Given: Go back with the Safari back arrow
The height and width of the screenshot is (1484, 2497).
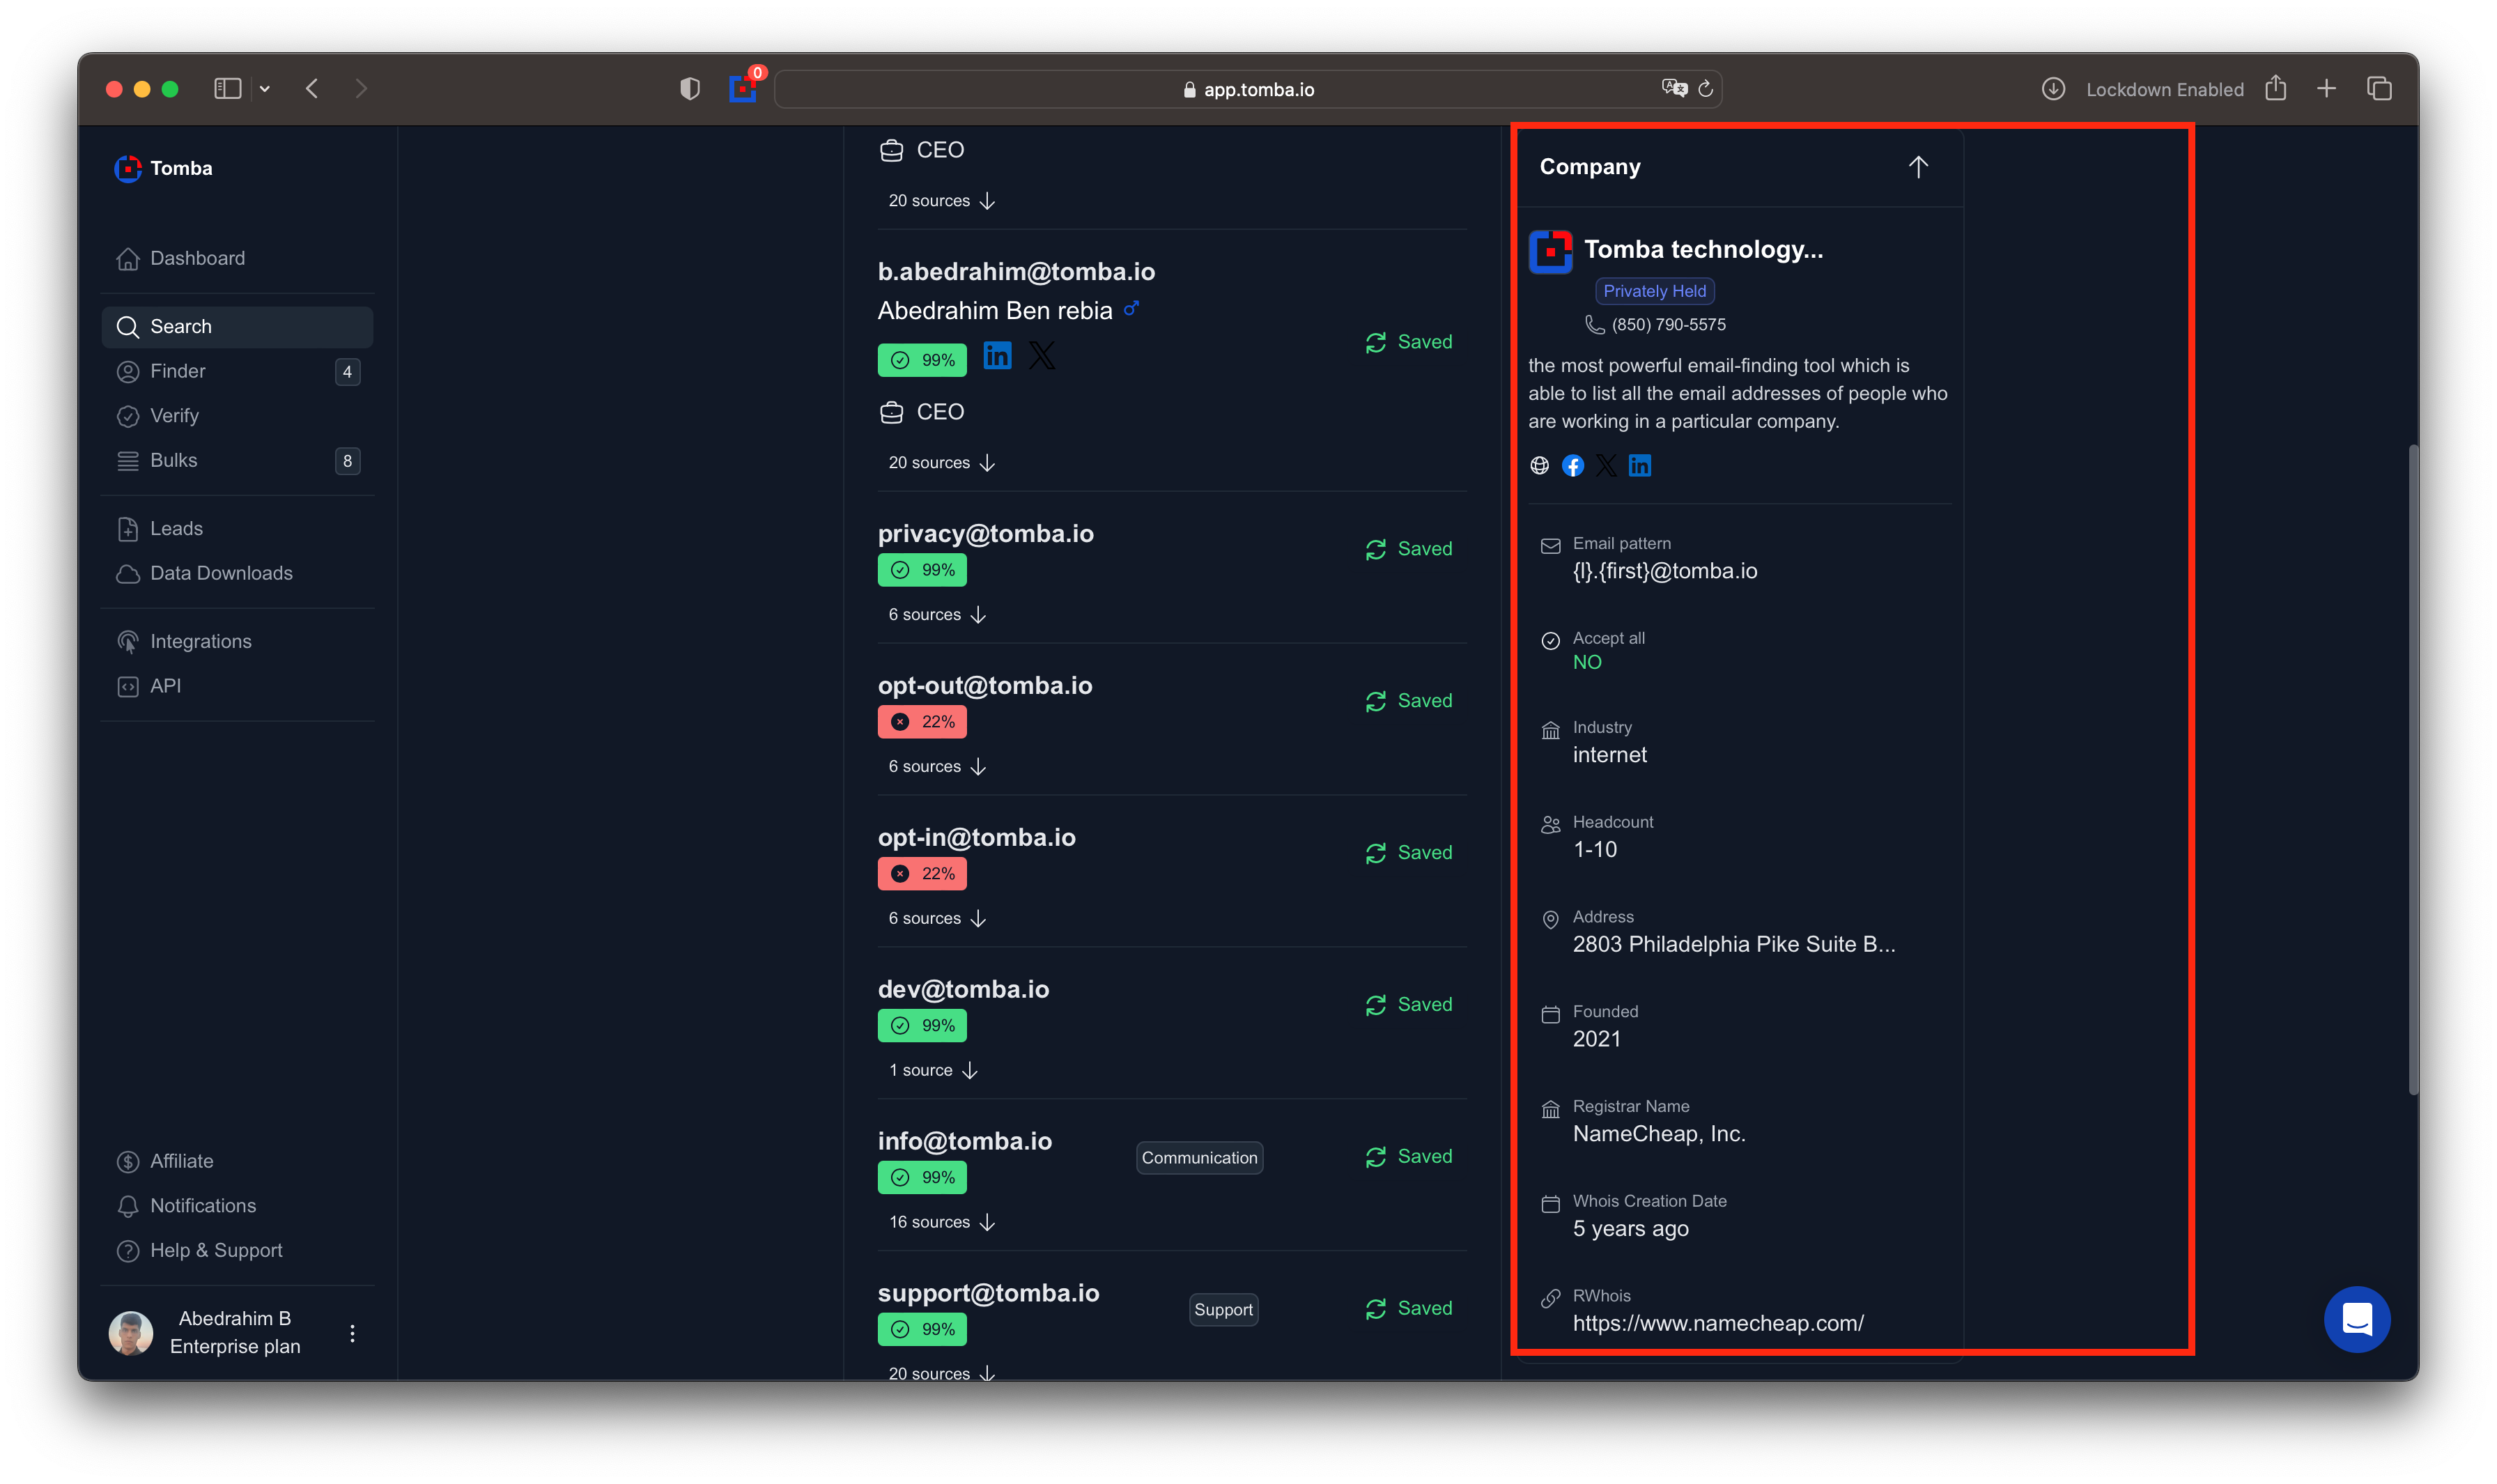Looking at the screenshot, I should tap(312, 89).
